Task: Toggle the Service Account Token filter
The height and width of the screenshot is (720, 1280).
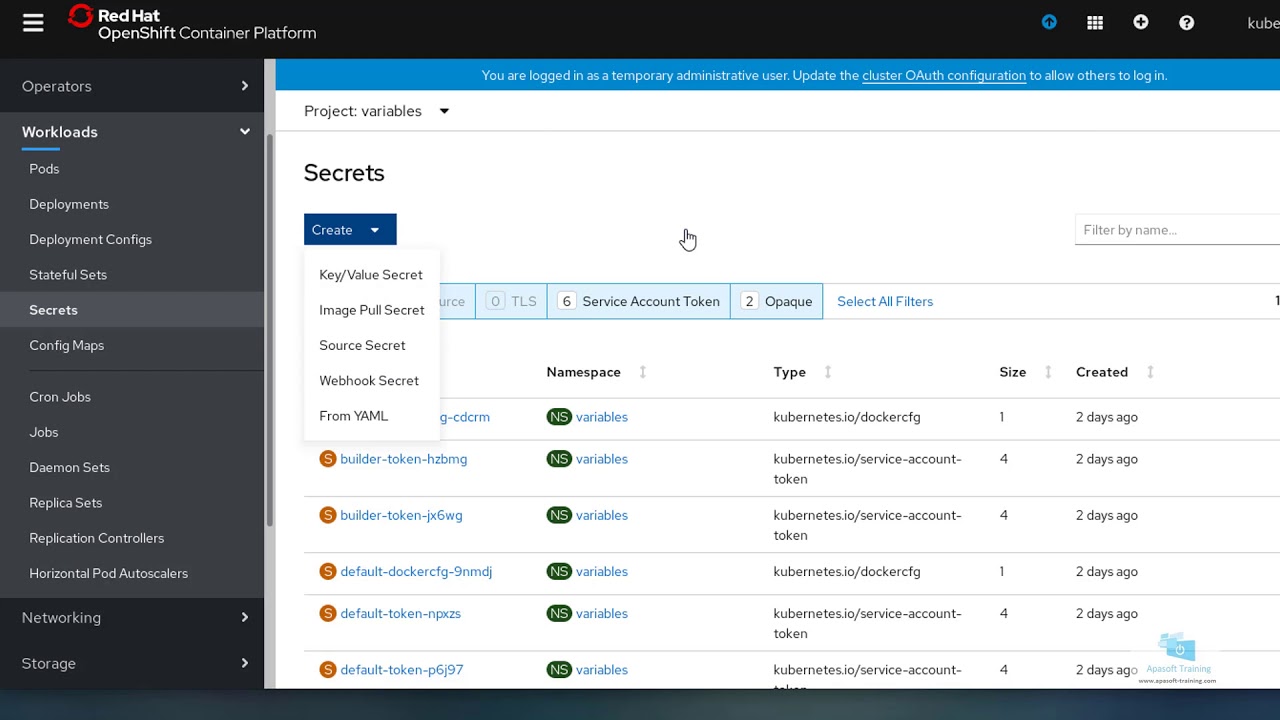Action: [x=638, y=301]
